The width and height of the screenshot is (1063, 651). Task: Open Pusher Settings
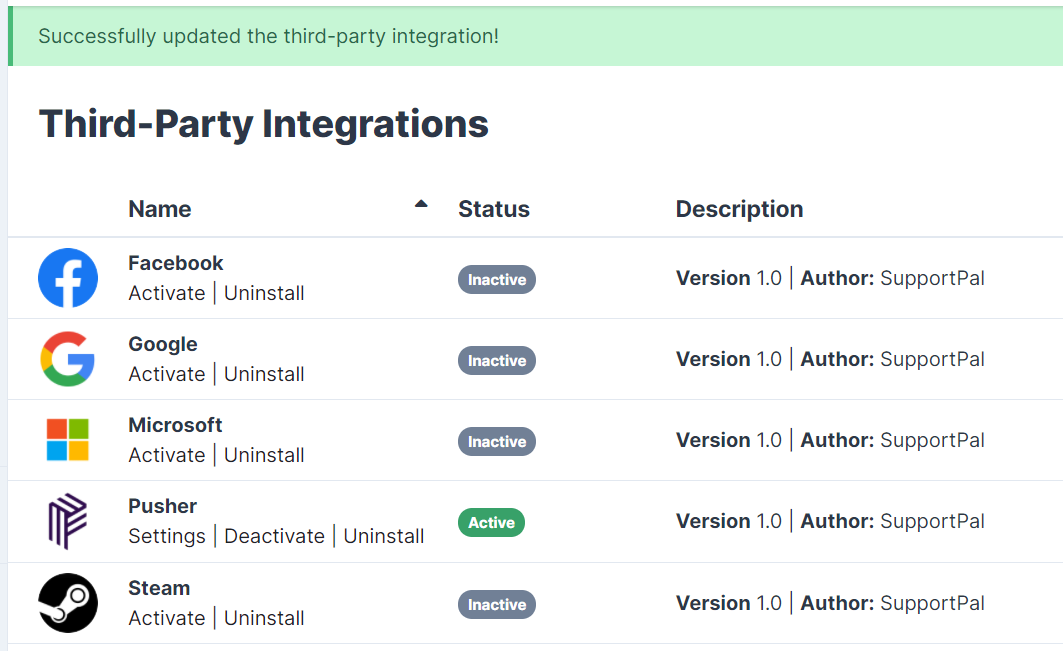(167, 536)
